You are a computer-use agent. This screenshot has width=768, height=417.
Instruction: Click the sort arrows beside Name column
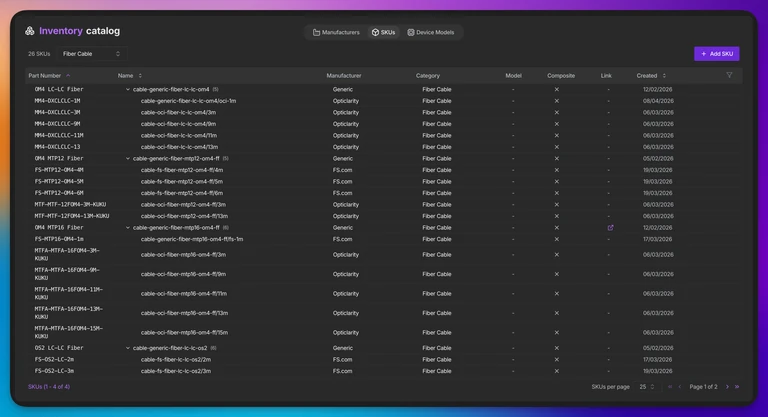[140, 75]
